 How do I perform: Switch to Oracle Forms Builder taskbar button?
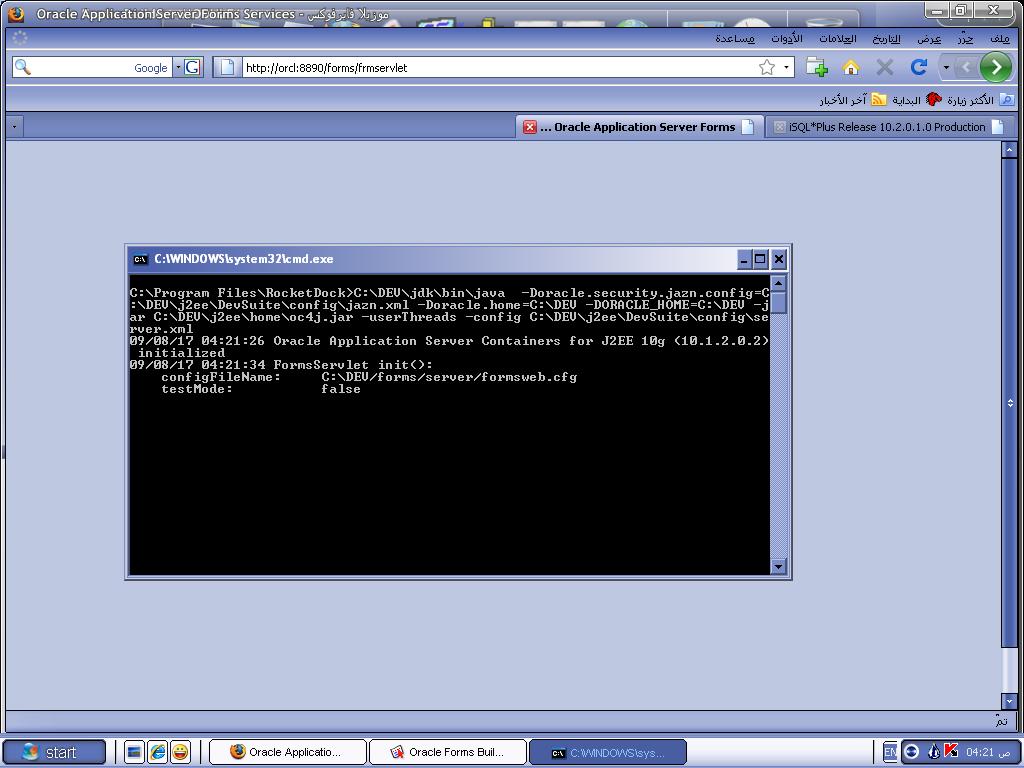(446, 752)
